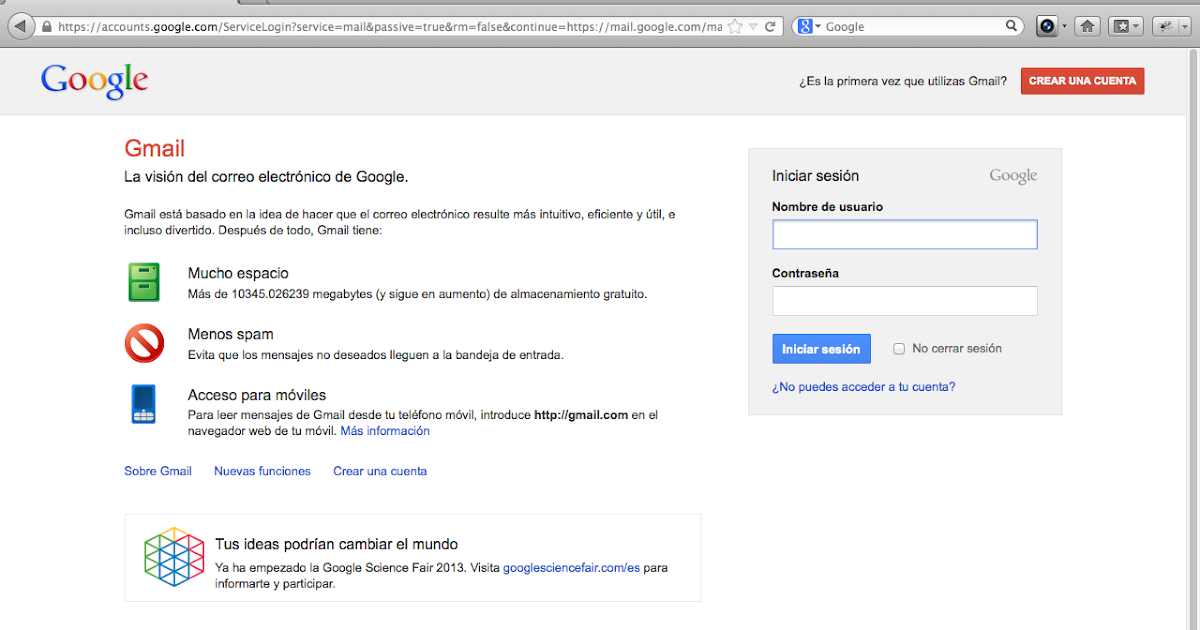This screenshot has height=630, width=1200.
Task: Click the rightmost toolbar extension icon
Action: pos(1168,26)
